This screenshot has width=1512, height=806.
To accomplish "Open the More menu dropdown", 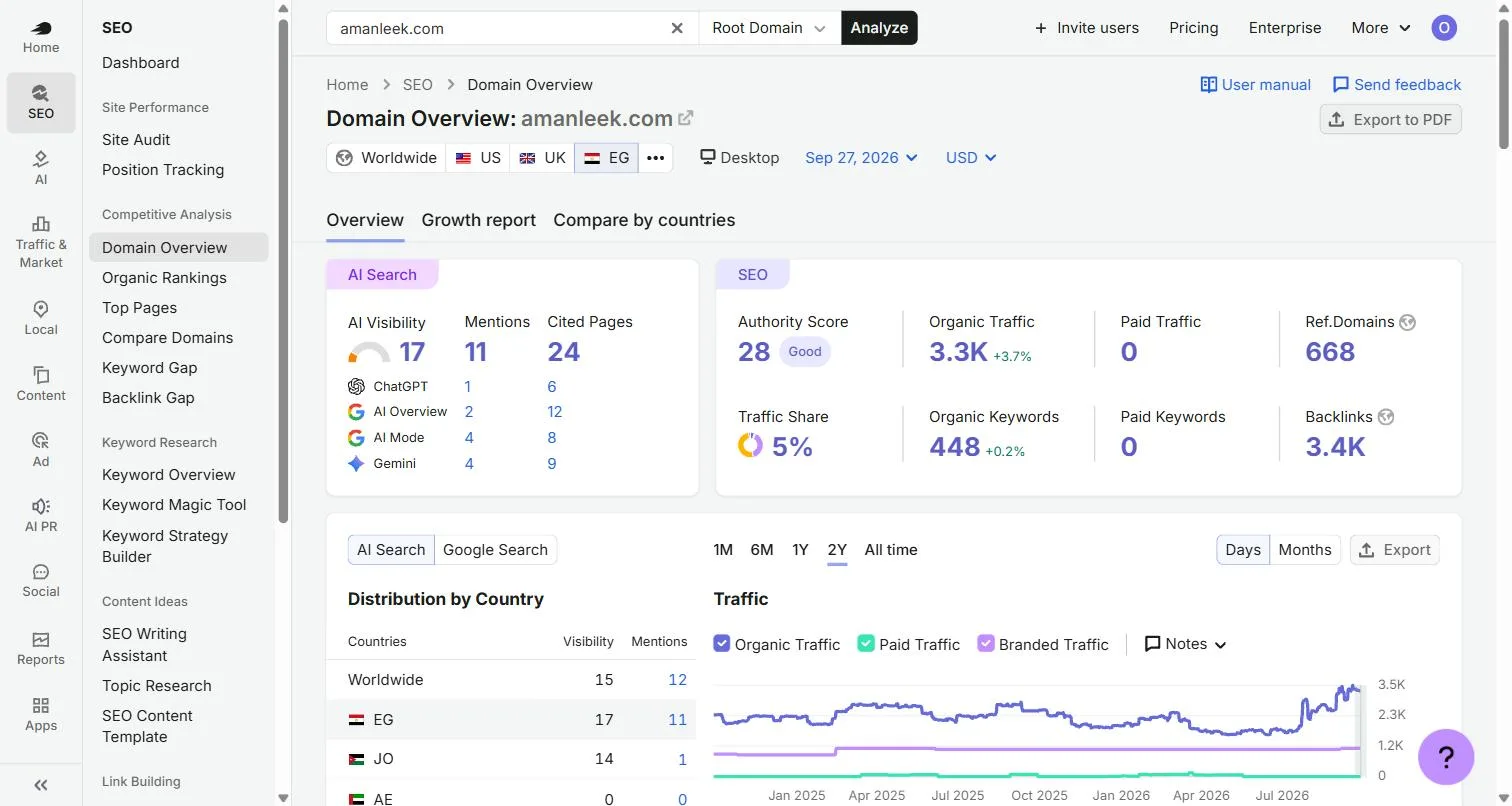I will [1381, 28].
